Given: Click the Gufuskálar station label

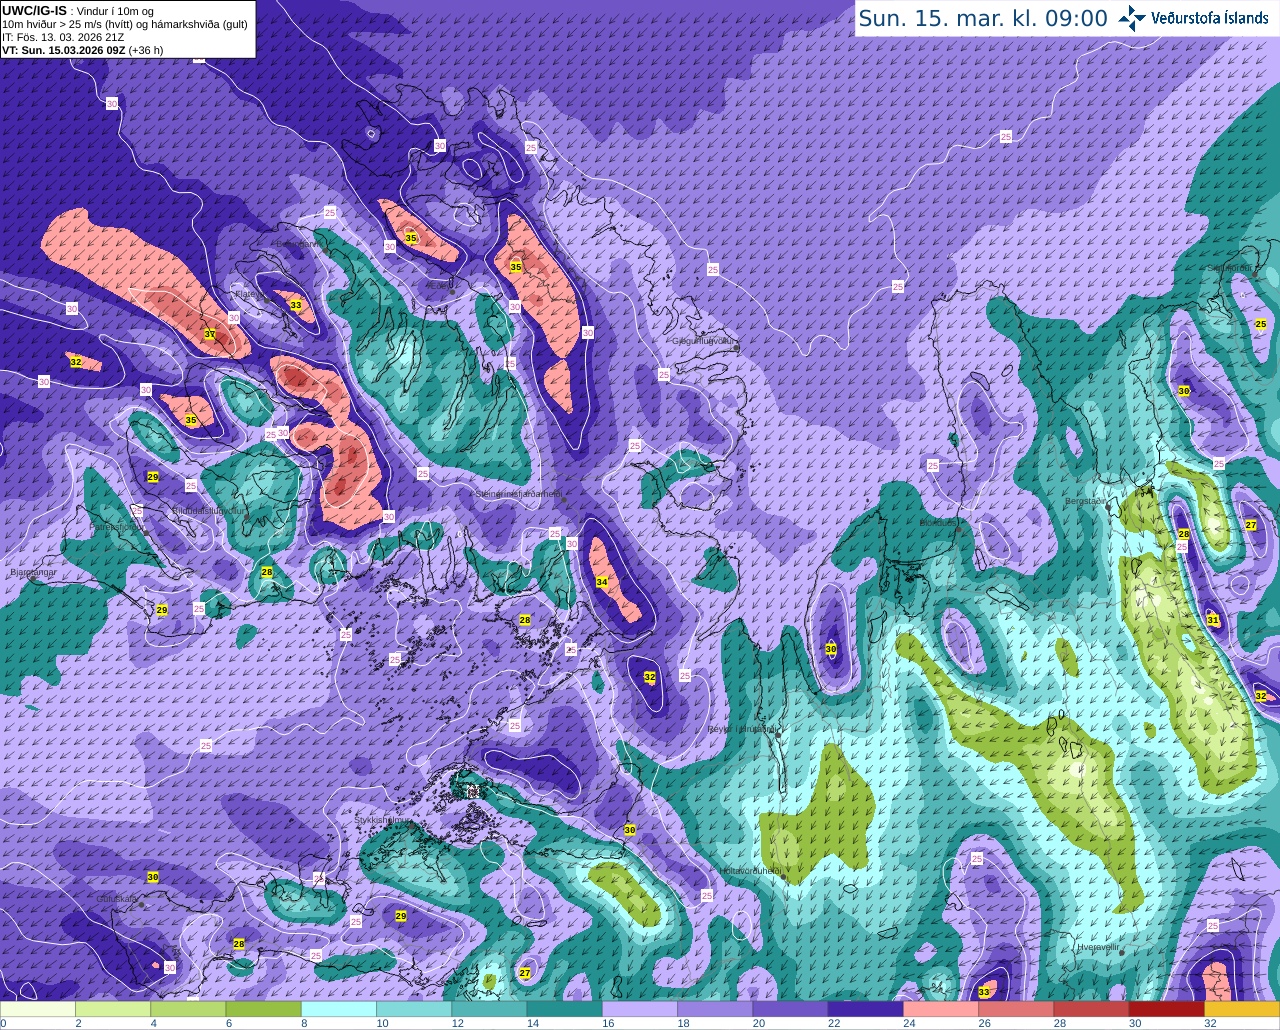Looking at the screenshot, I should click(116, 899).
